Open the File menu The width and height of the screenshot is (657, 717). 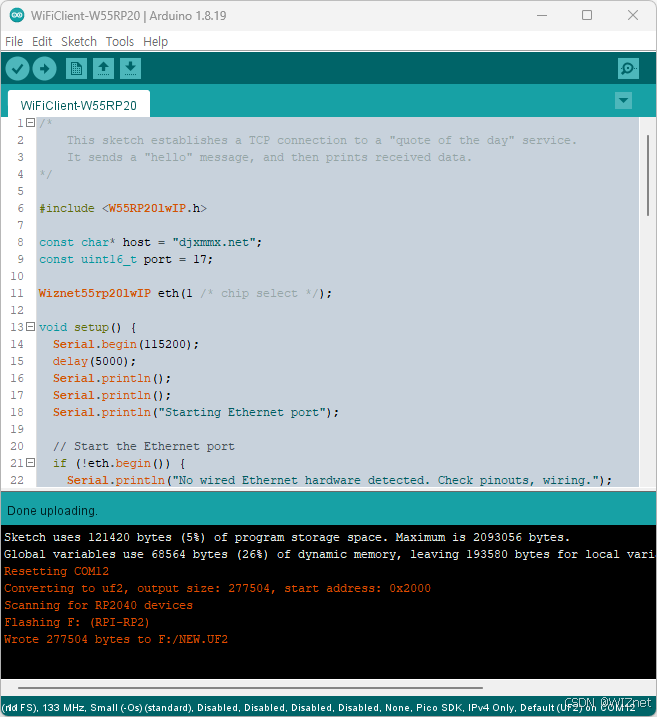[x=14, y=42]
